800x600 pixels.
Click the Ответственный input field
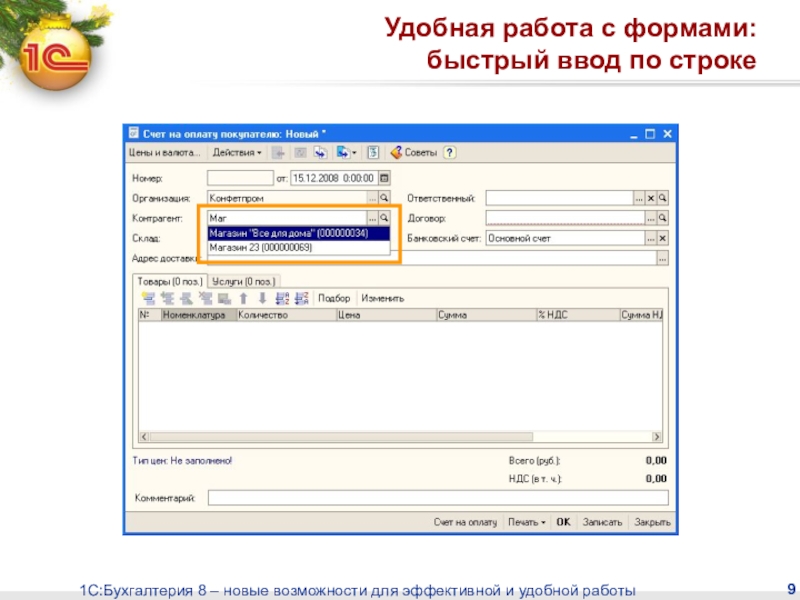pyautogui.click(x=559, y=198)
